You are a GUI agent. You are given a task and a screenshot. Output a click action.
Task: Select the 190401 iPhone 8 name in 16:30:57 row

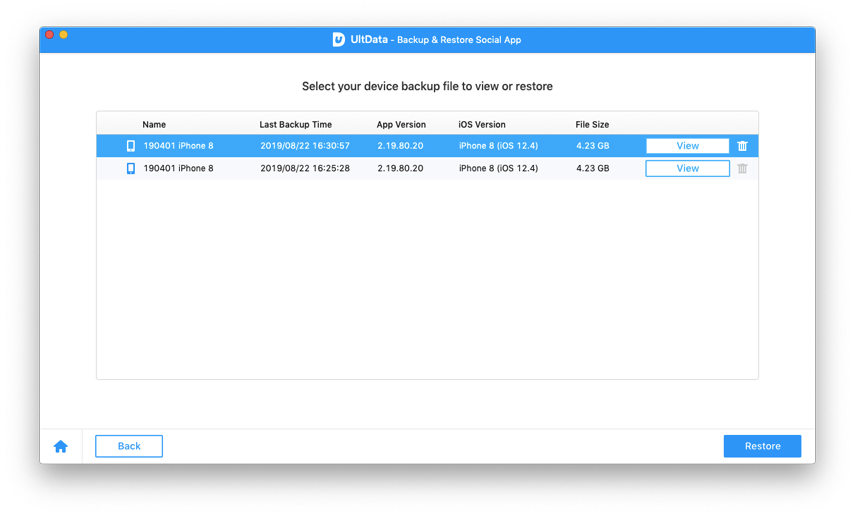click(x=178, y=146)
